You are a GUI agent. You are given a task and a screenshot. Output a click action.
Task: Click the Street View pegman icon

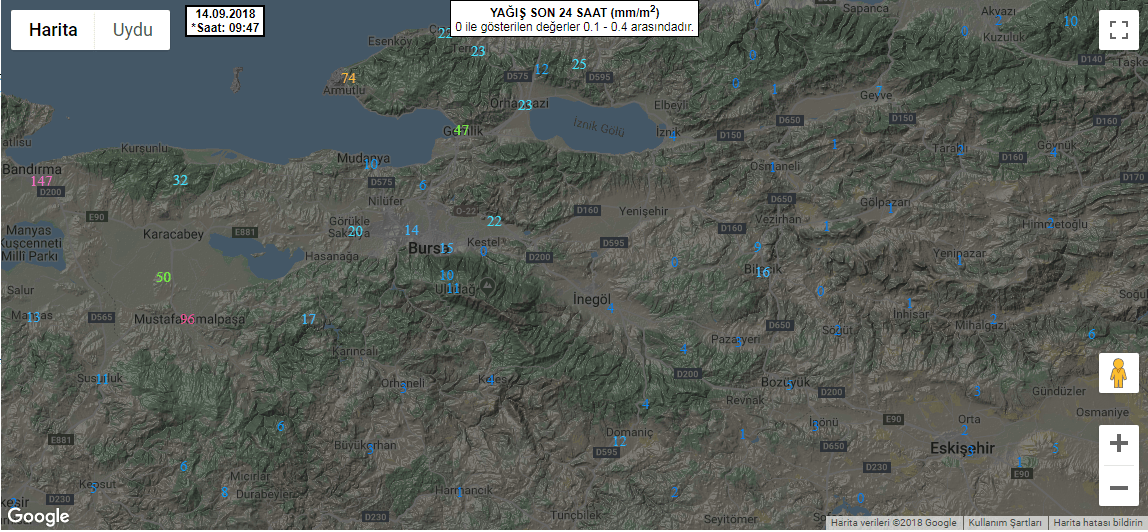click(1118, 374)
